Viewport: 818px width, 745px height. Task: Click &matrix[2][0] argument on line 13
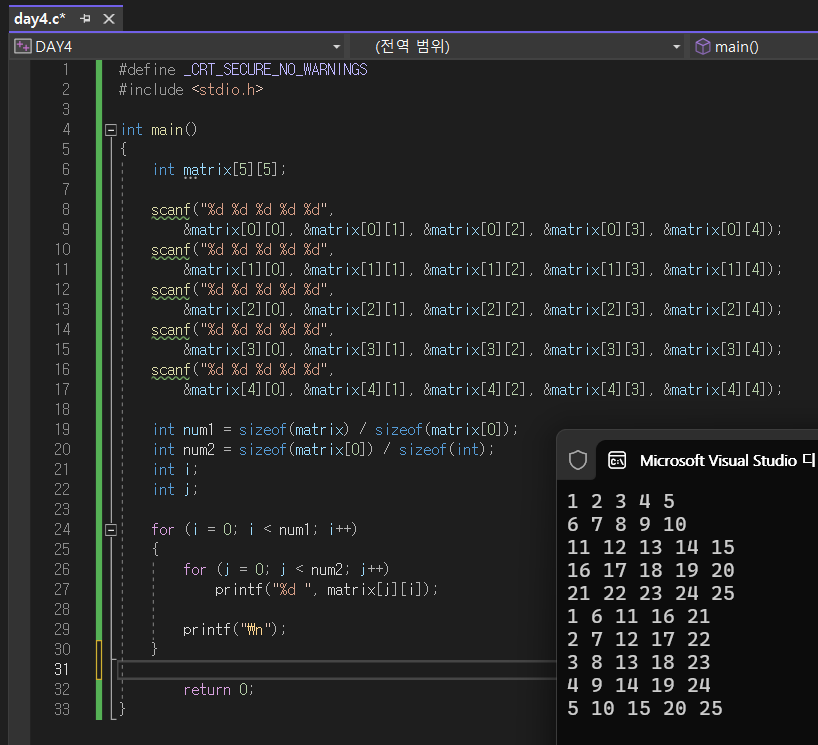pyautogui.click(x=234, y=310)
